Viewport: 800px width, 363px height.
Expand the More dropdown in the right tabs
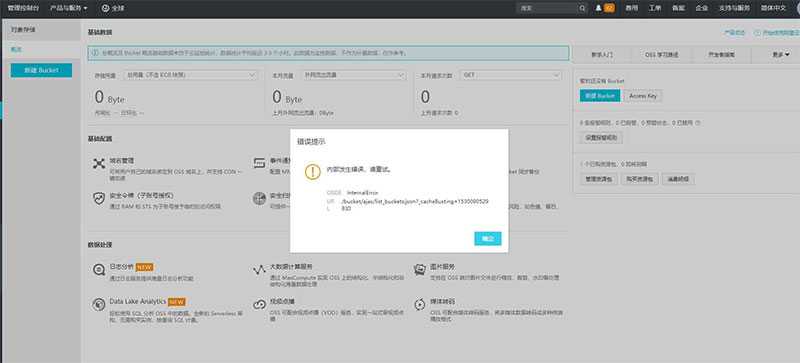[781, 54]
